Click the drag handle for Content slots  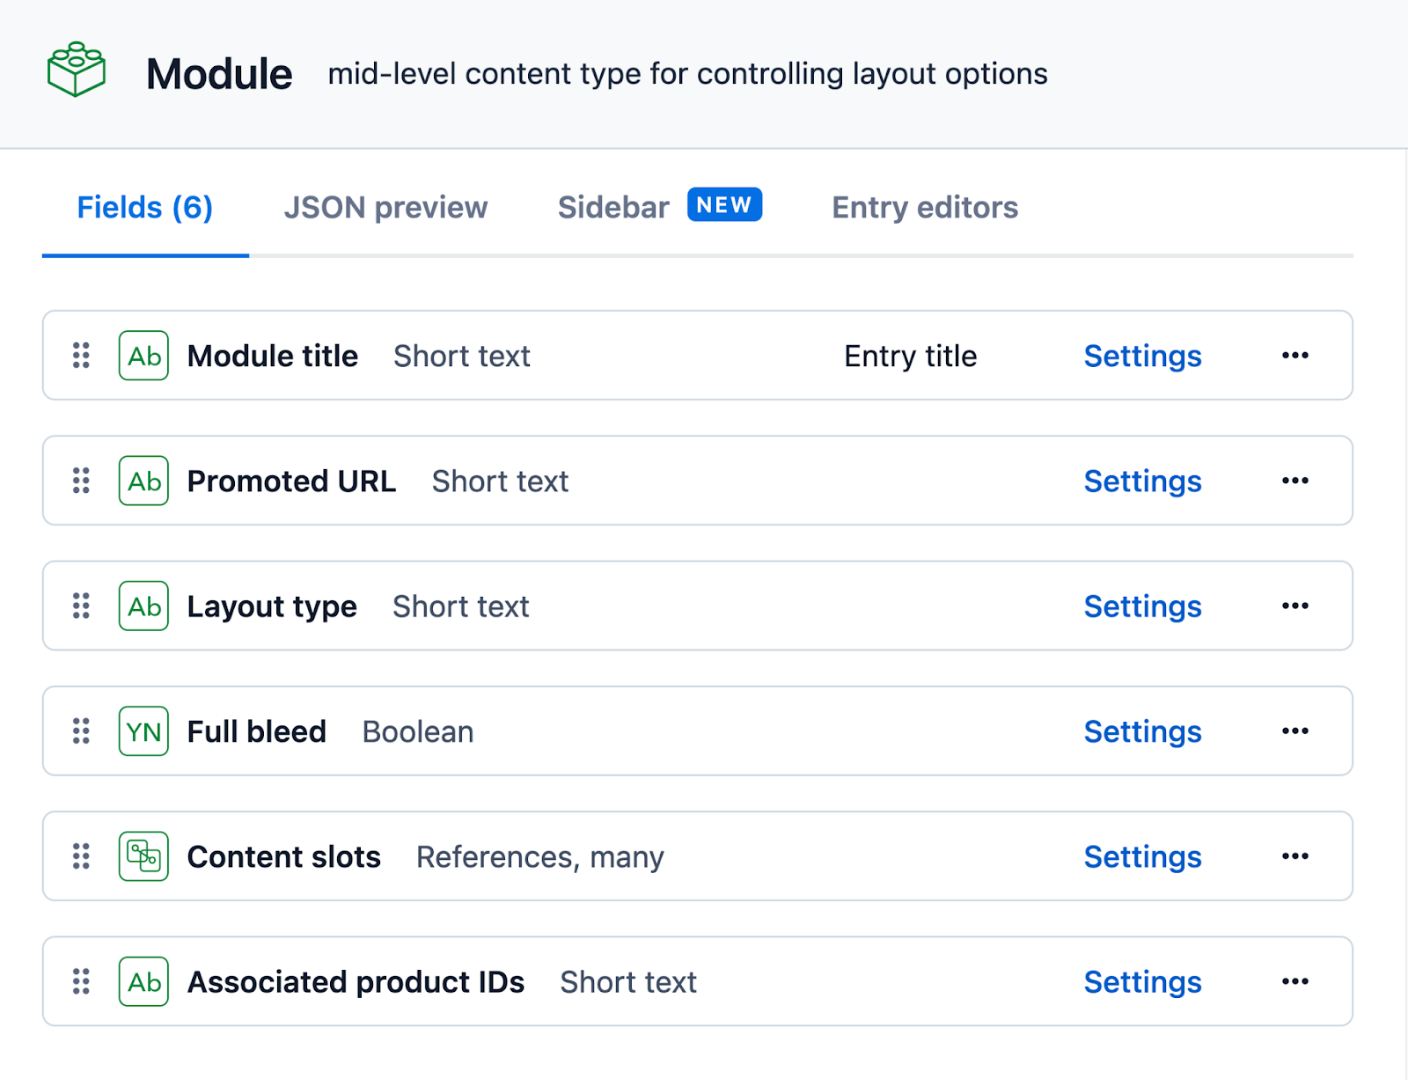(x=81, y=856)
